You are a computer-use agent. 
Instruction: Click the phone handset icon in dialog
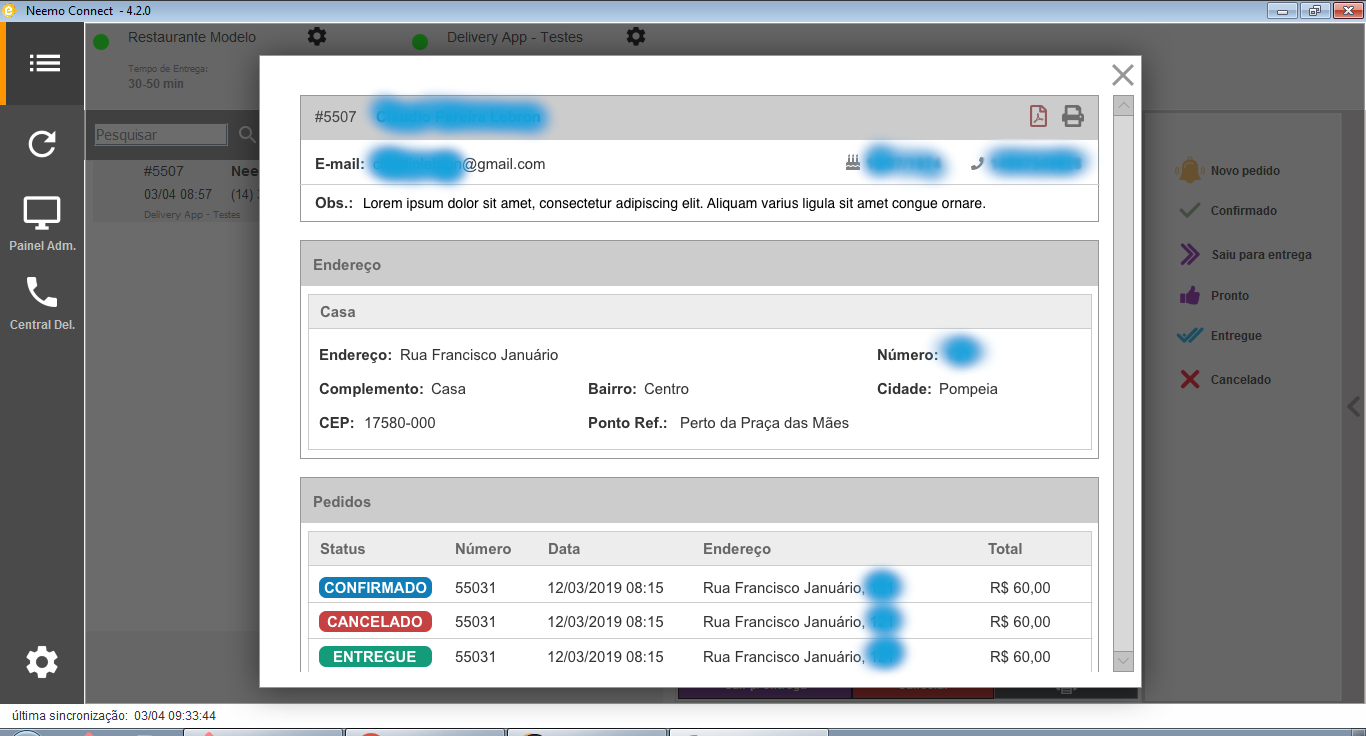pos(977,164)
